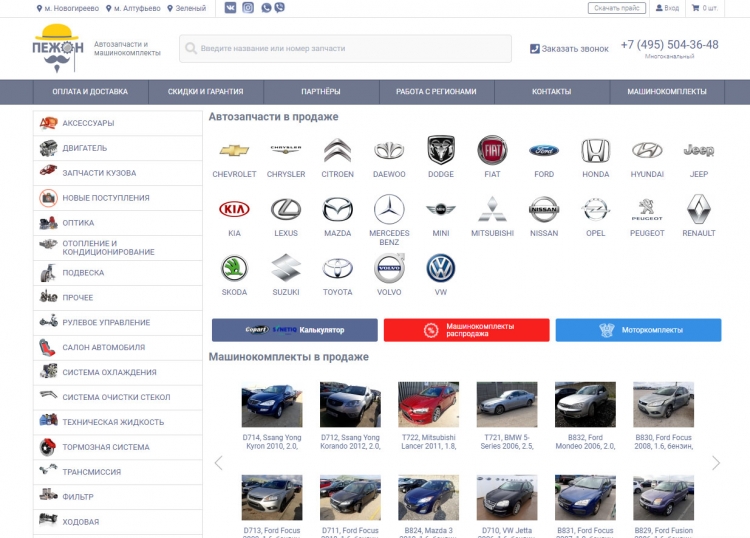Screen dimensions: 750x538
Task: Select the Dodge brand logo
Action: (441, 150)
